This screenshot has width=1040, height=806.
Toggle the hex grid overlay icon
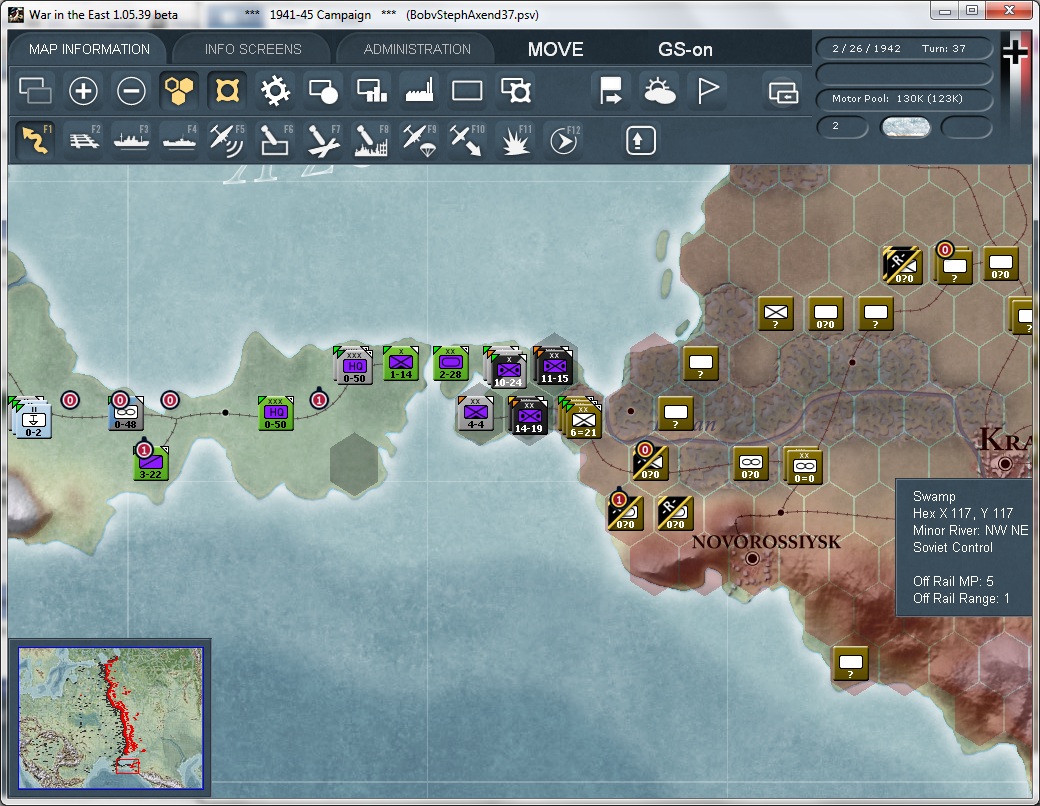(179, 91)
